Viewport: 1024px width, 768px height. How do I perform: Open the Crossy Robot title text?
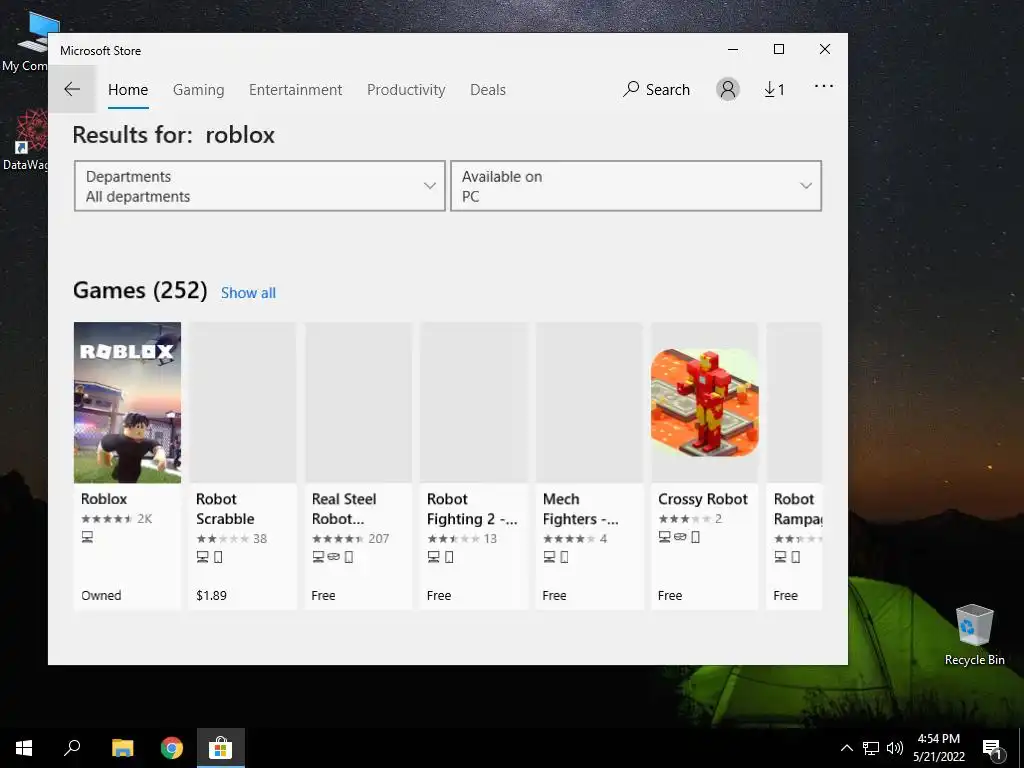(703, 499)
